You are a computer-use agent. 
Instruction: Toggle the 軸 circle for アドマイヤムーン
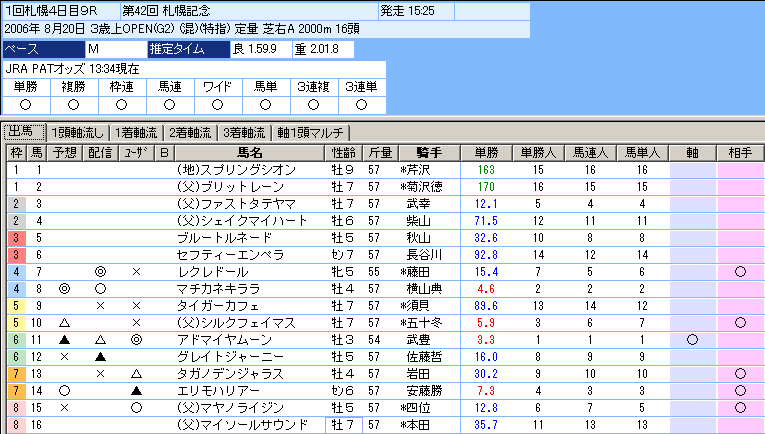691,340
